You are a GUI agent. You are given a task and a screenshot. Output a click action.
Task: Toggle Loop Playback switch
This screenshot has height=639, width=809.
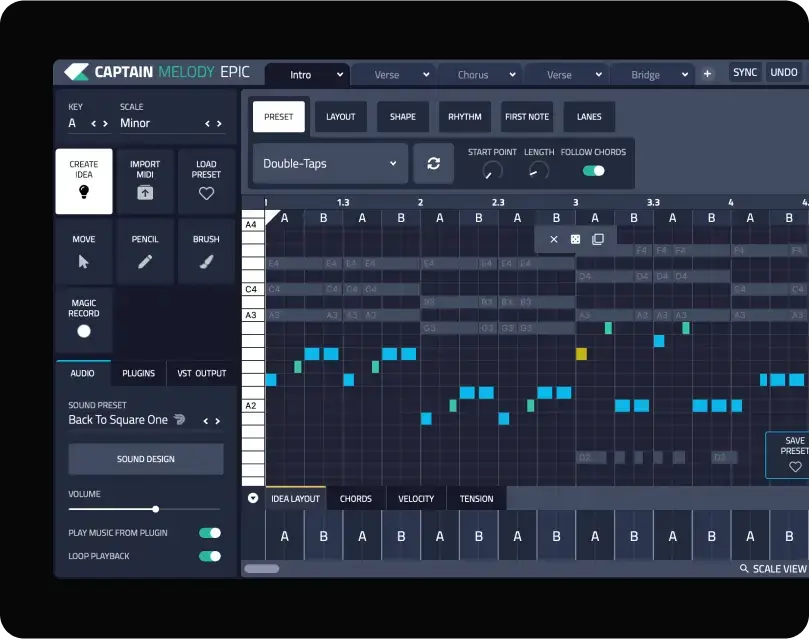(209, 556)
